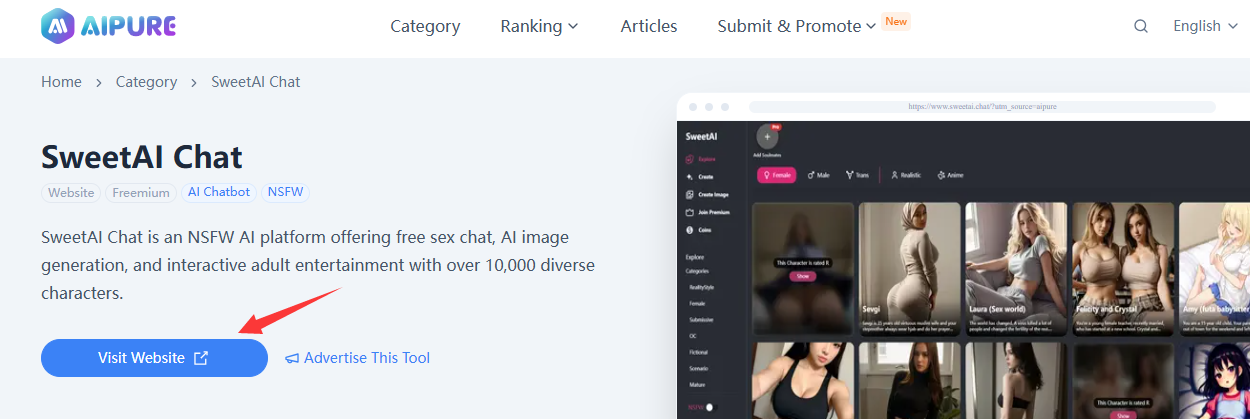Select the Female filter chip in preview
1250x420 pixels.
point(776,174)
